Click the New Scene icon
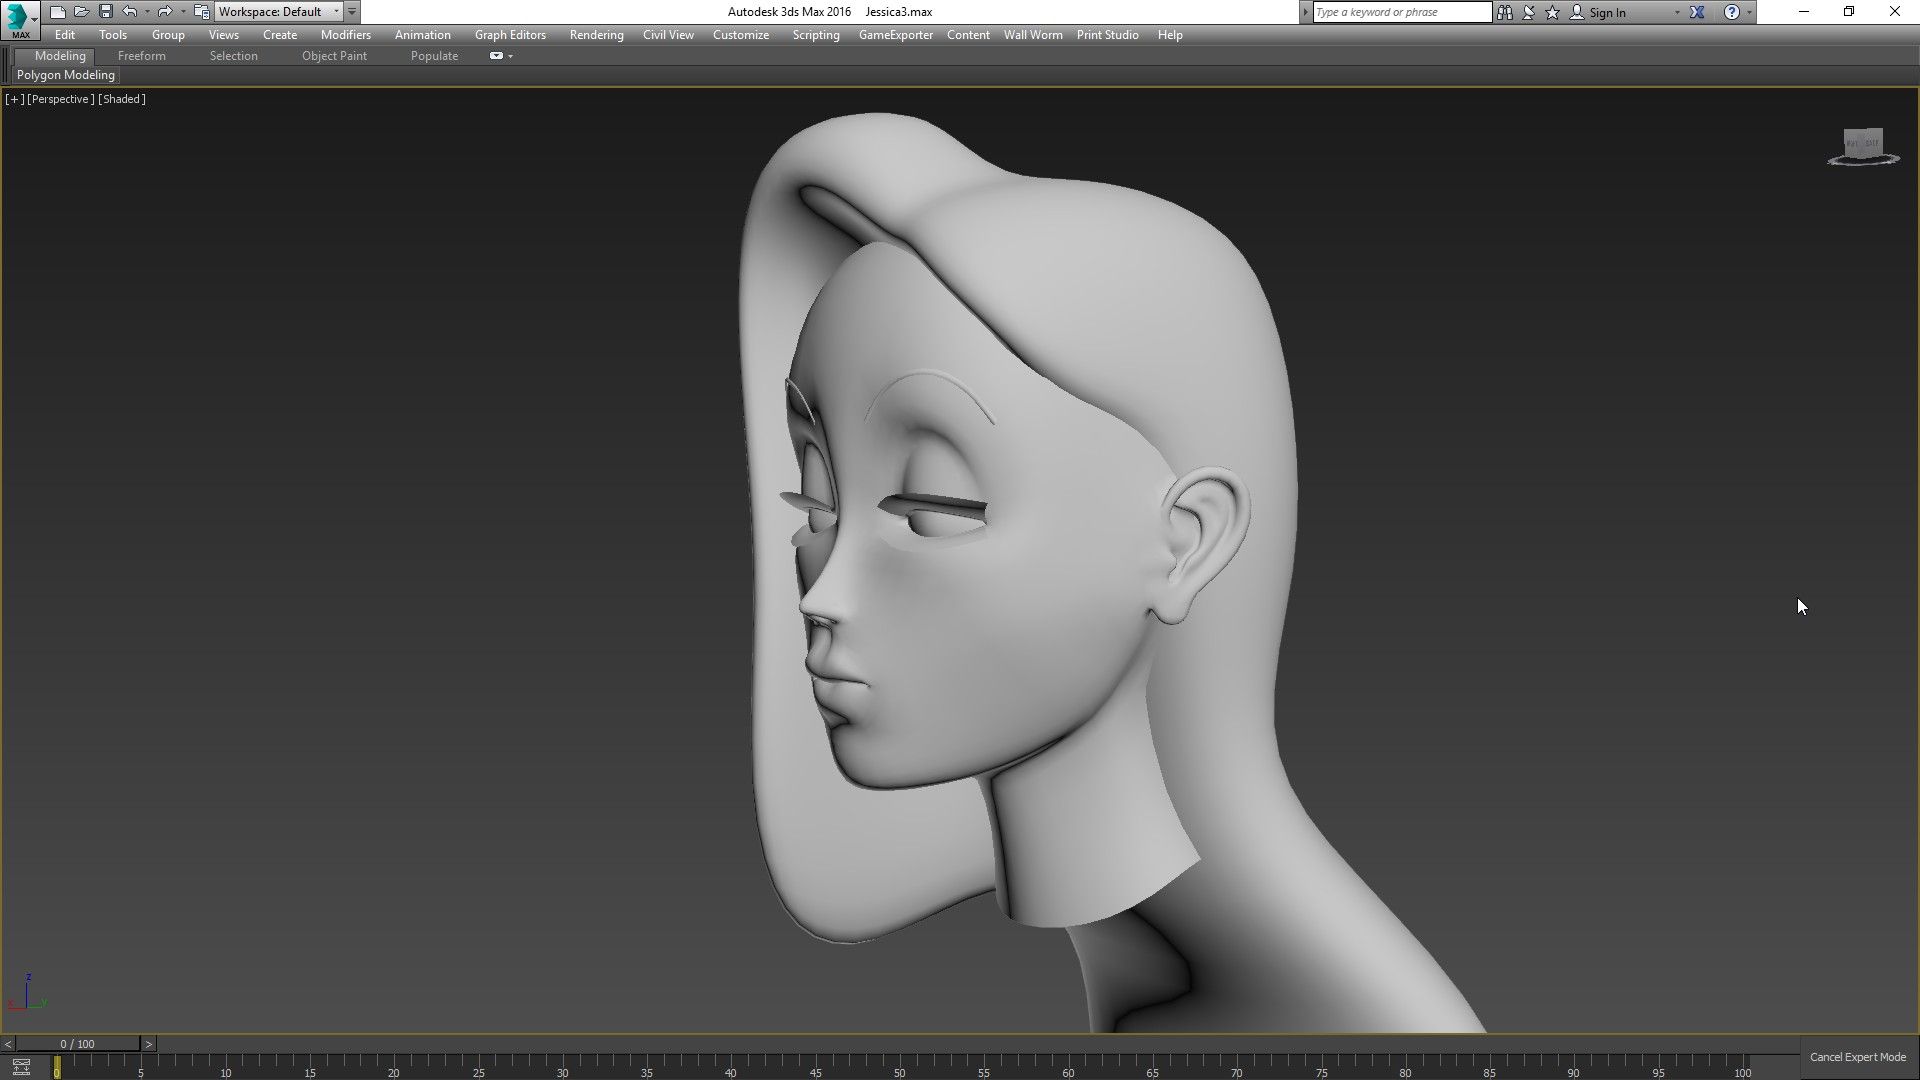 point(58,12)
